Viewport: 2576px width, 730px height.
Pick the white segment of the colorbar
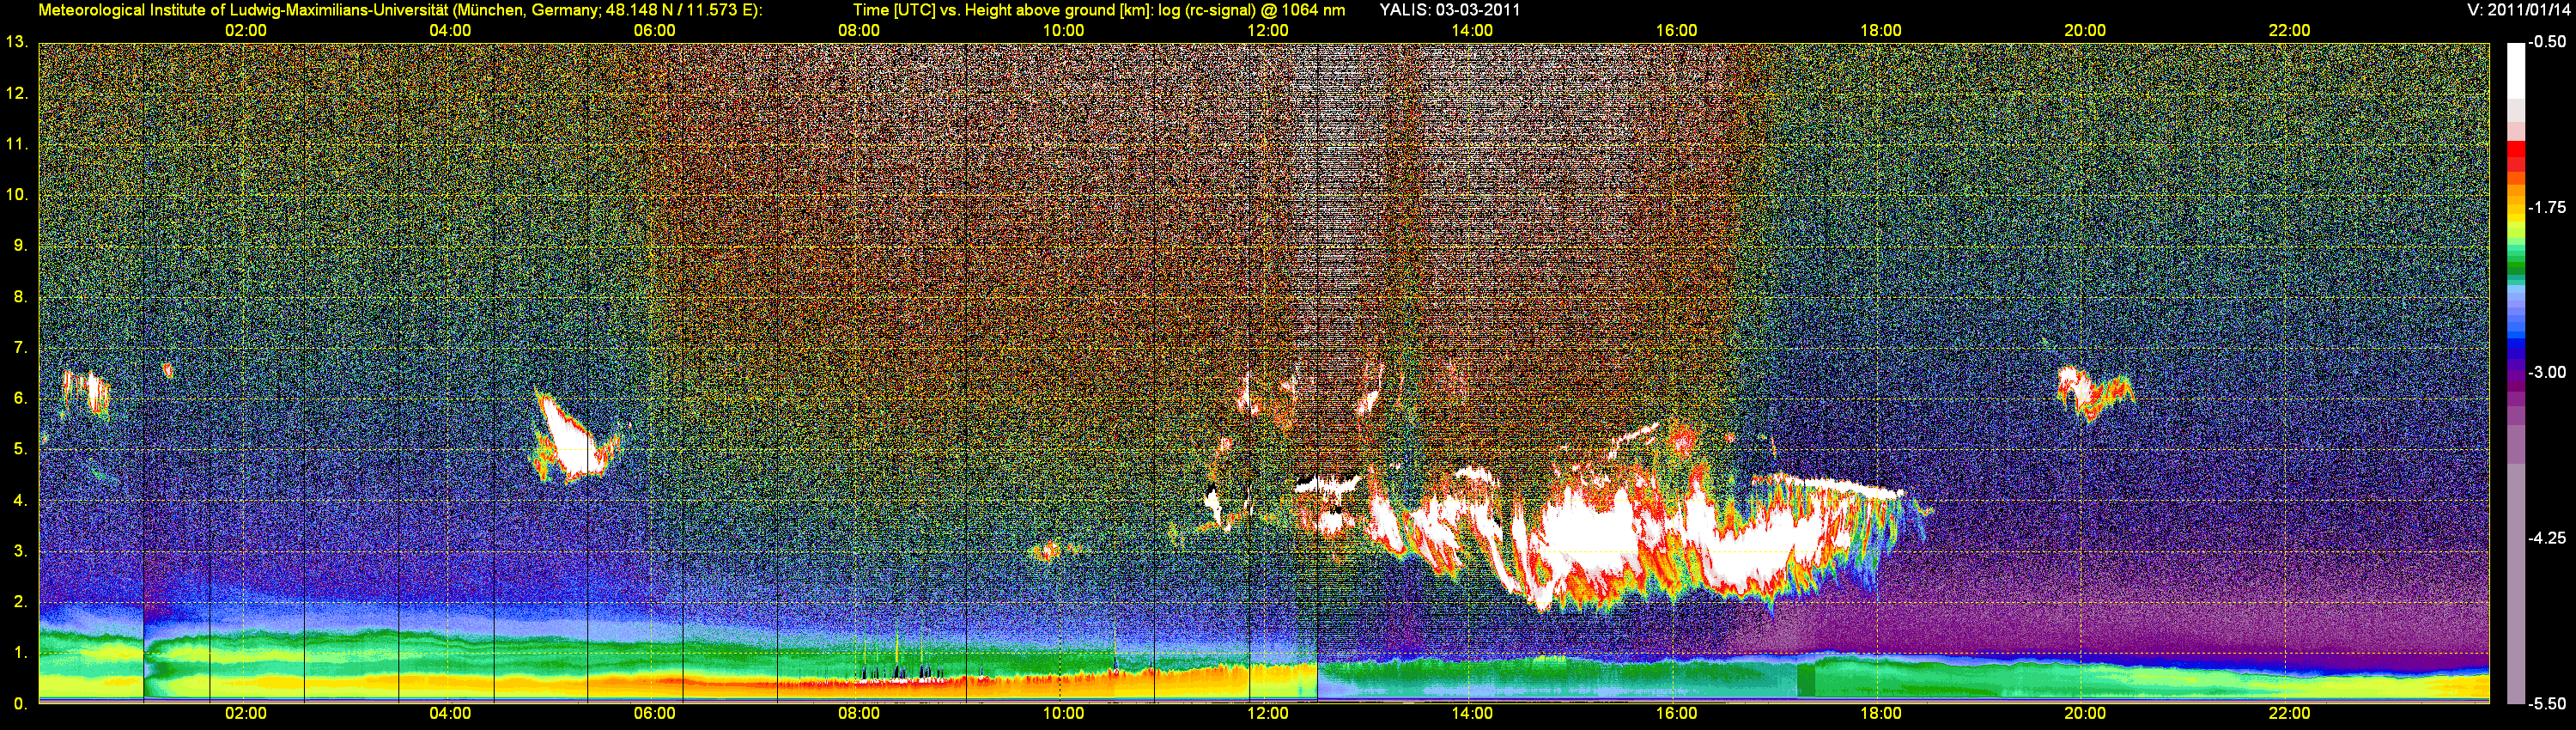(x=2516, y=70)
